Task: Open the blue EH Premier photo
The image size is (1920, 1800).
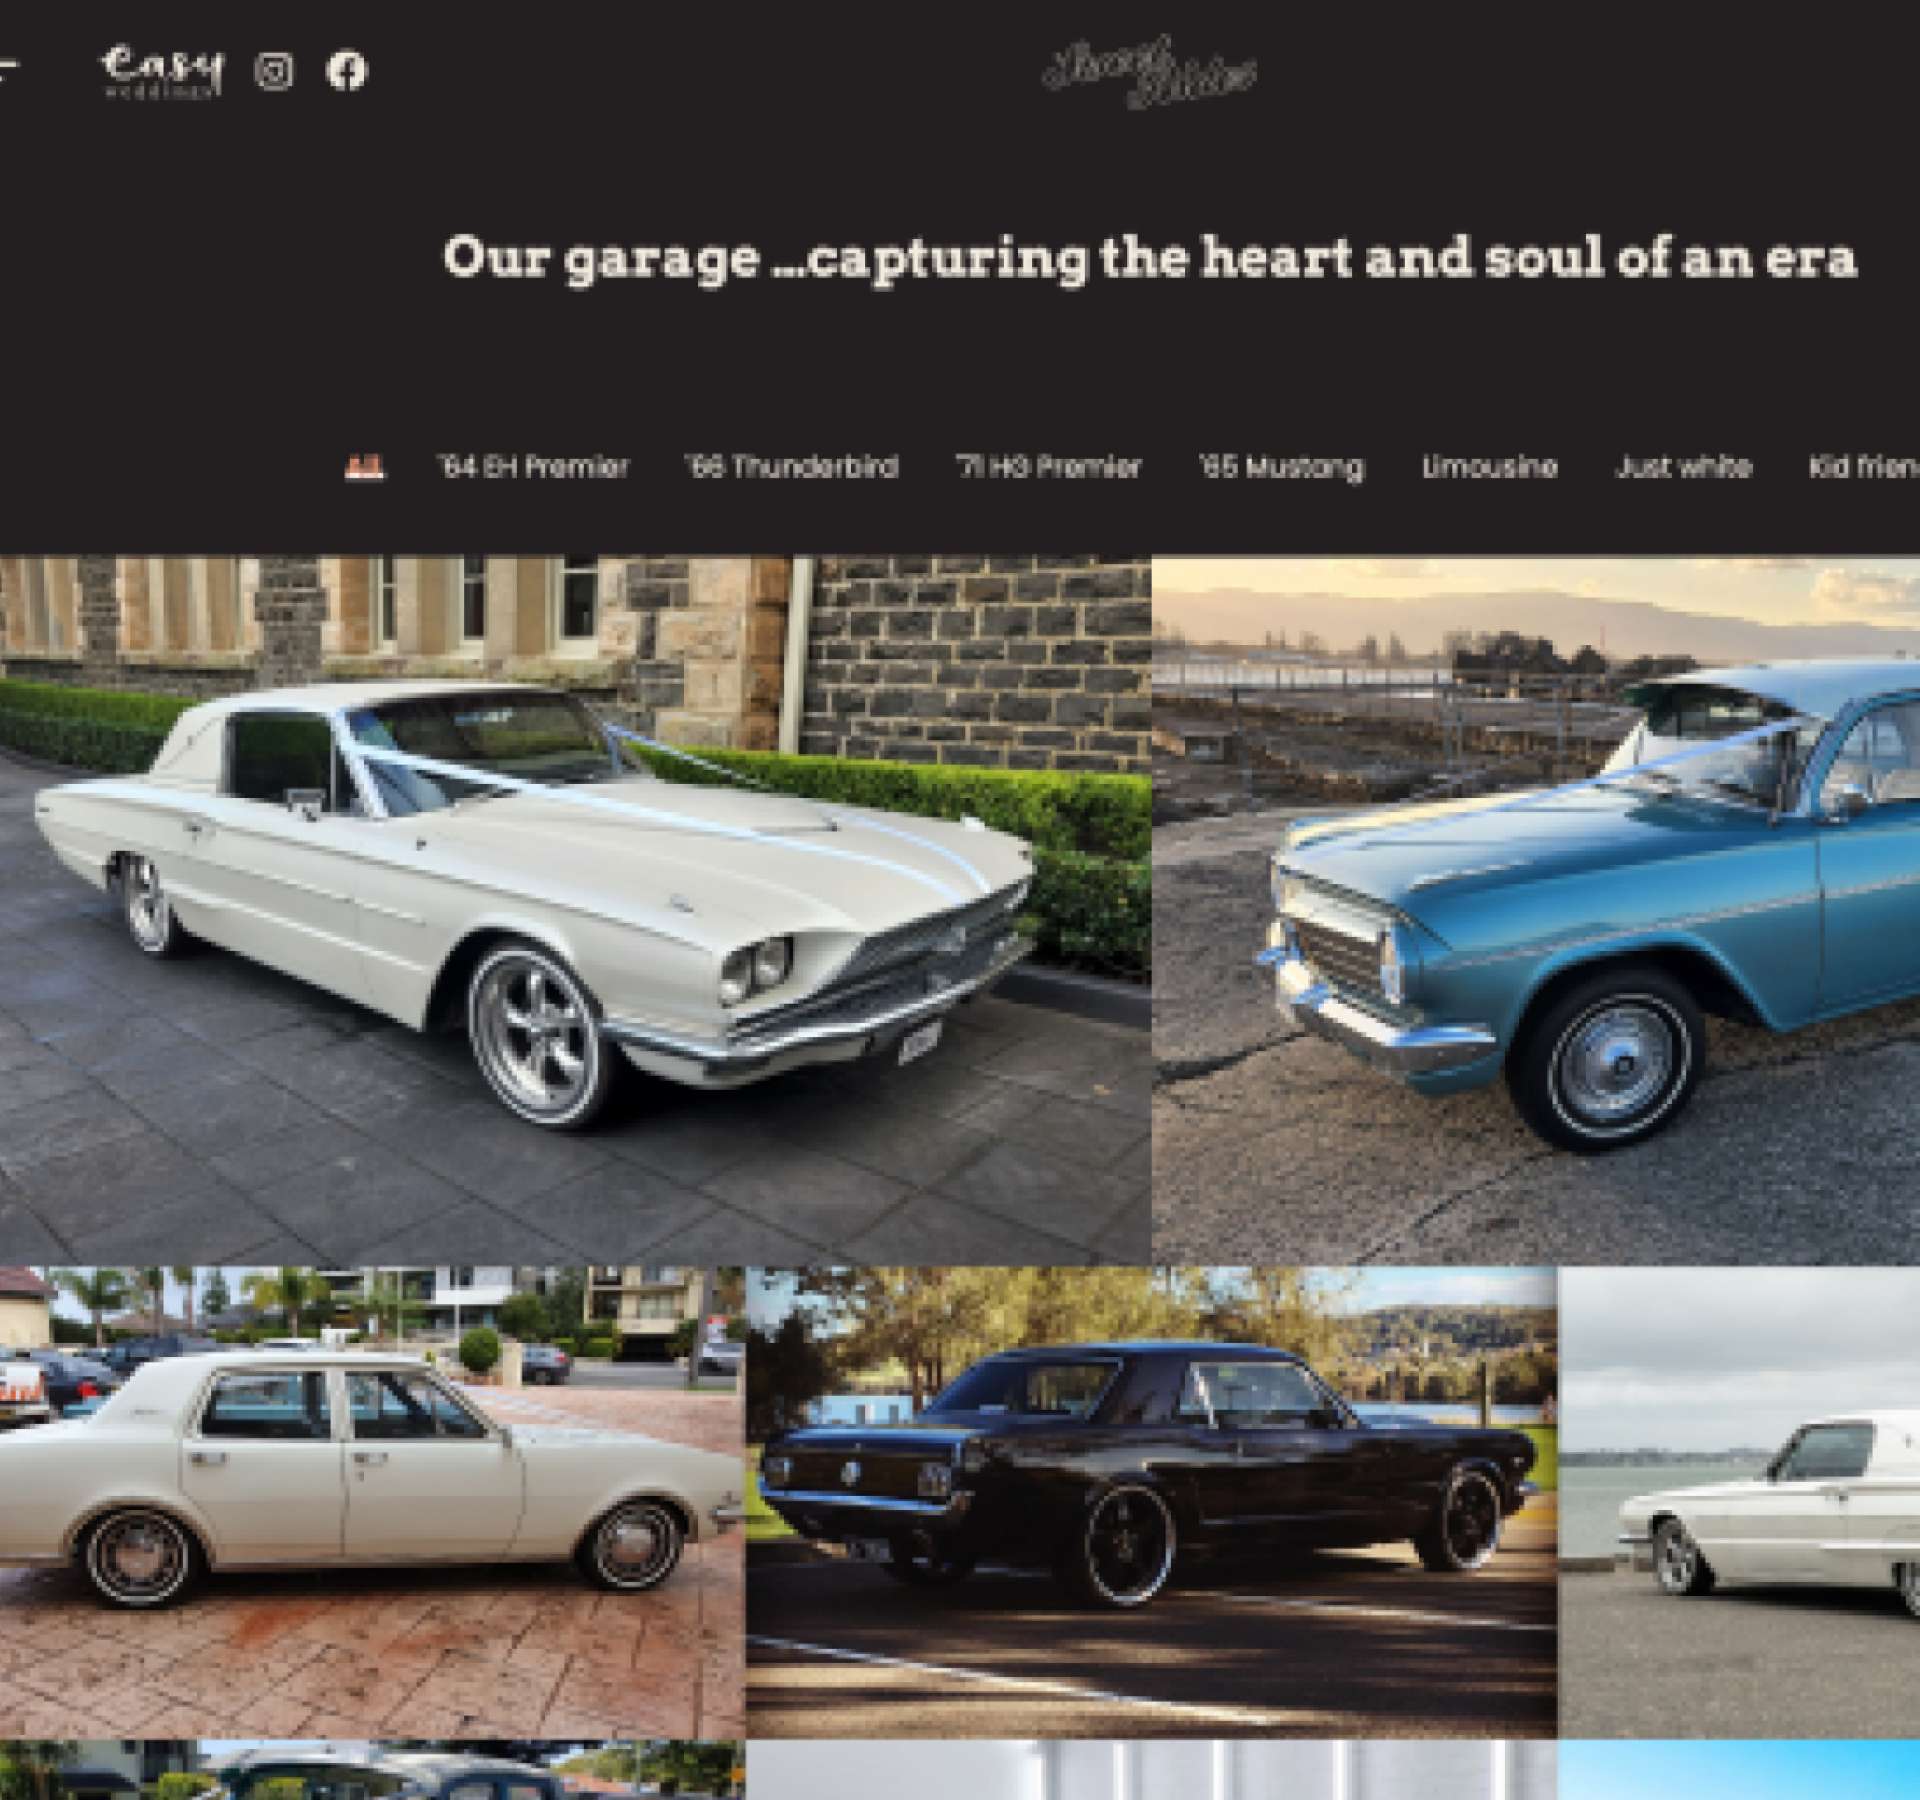Action: coord(1536,911)
